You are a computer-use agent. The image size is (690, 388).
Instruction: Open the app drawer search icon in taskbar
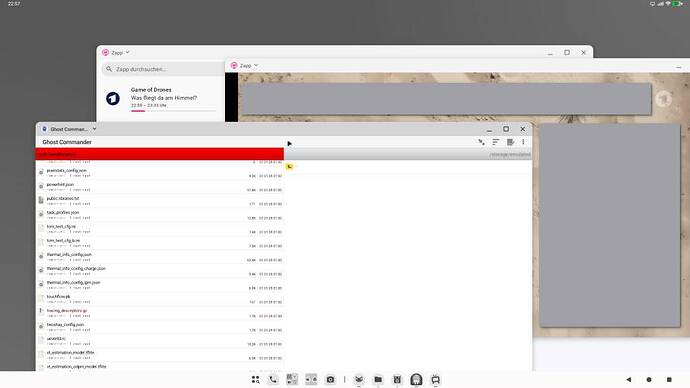tap(255, 380)
